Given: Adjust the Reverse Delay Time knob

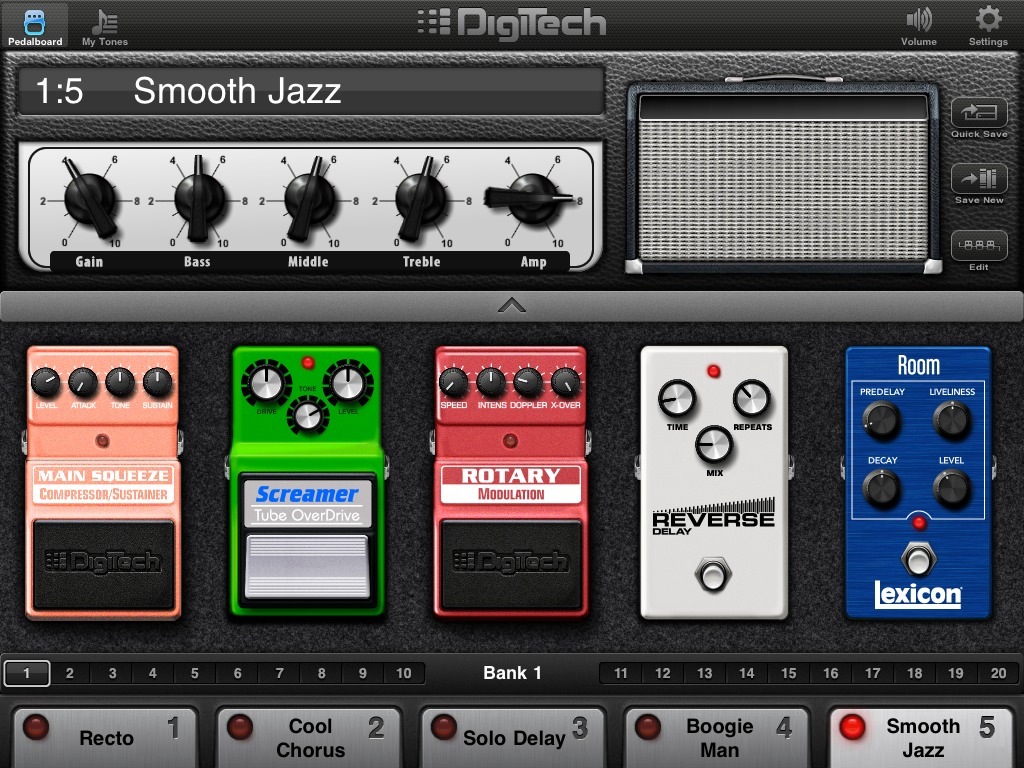Looking at the screenshot, I should (677, 398).
